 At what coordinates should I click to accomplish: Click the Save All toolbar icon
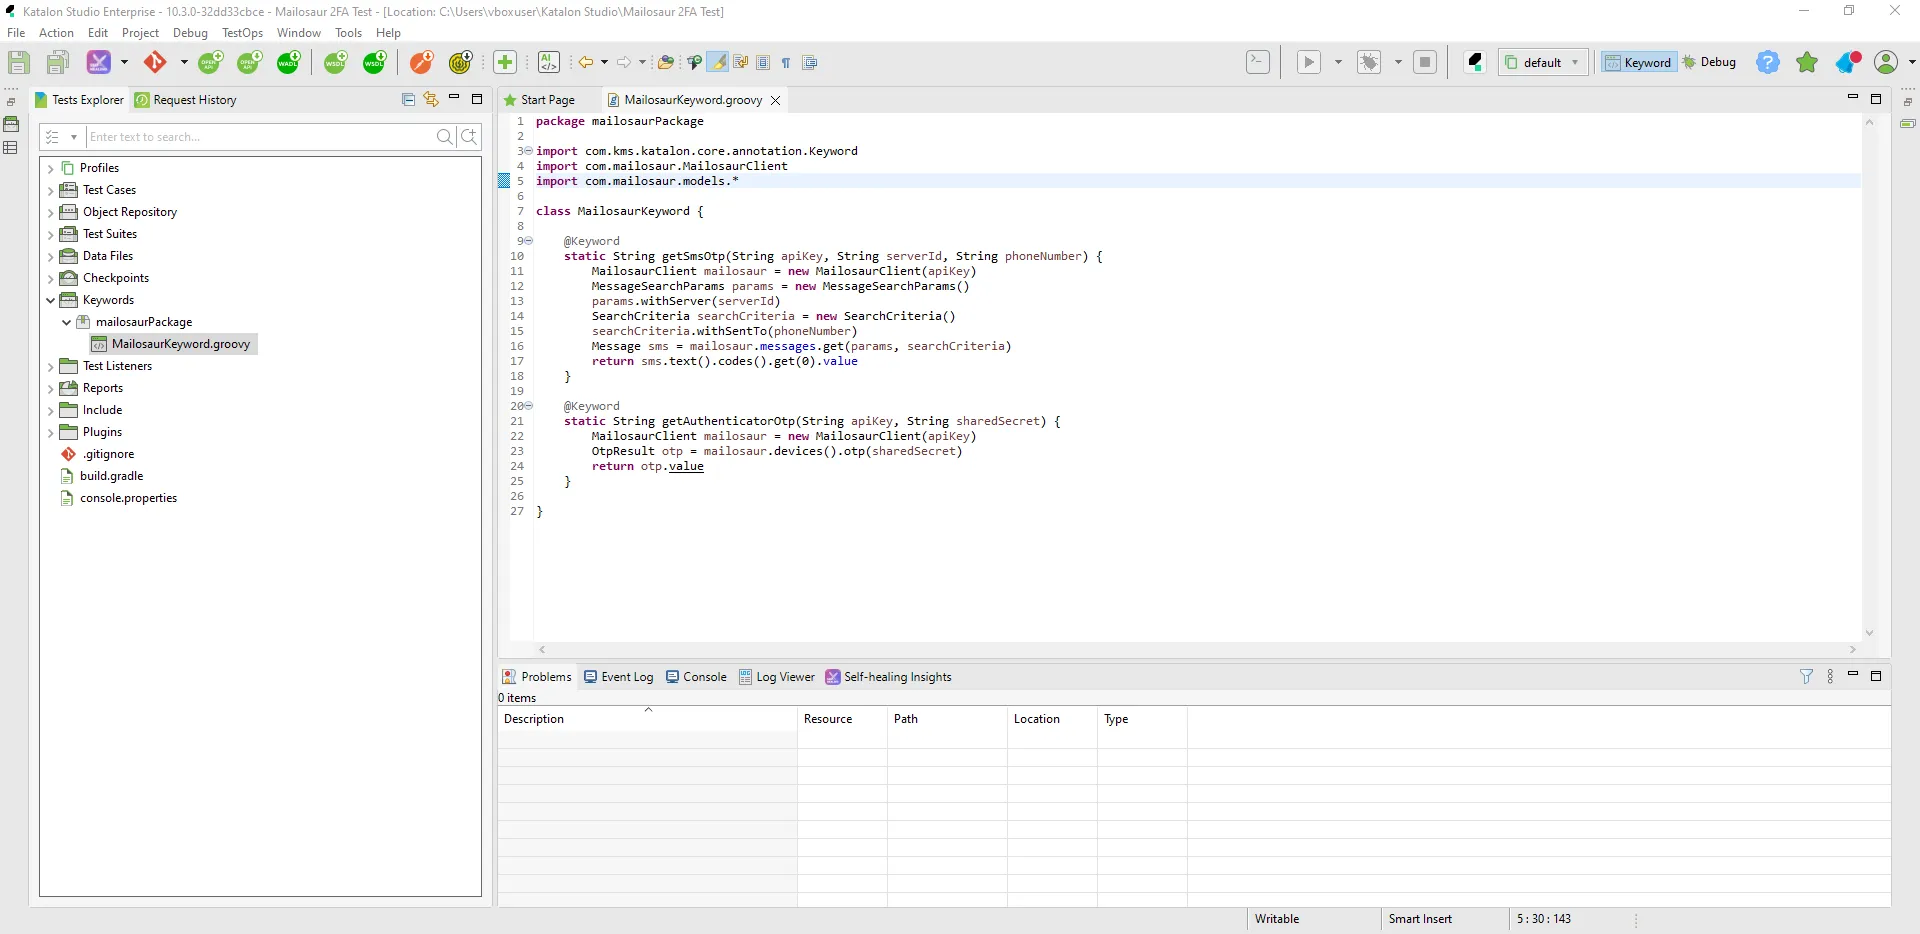[x=57, y=61]
